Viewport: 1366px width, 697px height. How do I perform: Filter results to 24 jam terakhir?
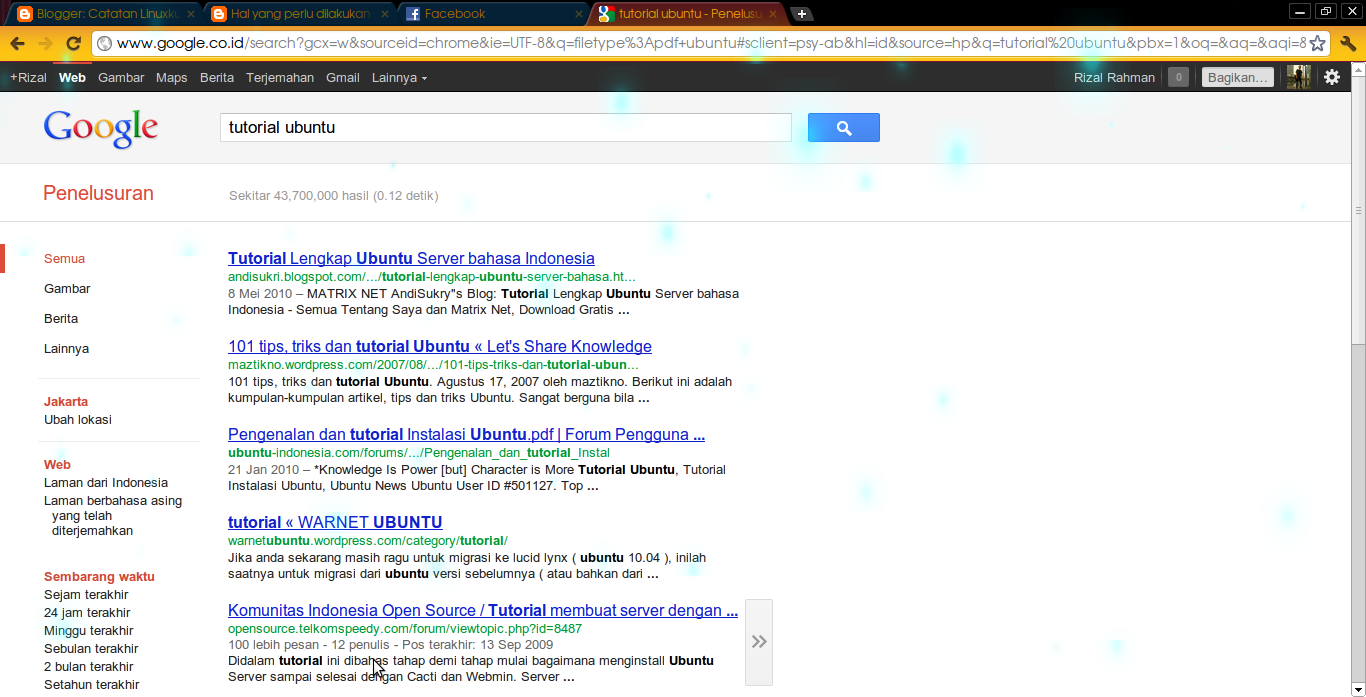tap(87, 613)
